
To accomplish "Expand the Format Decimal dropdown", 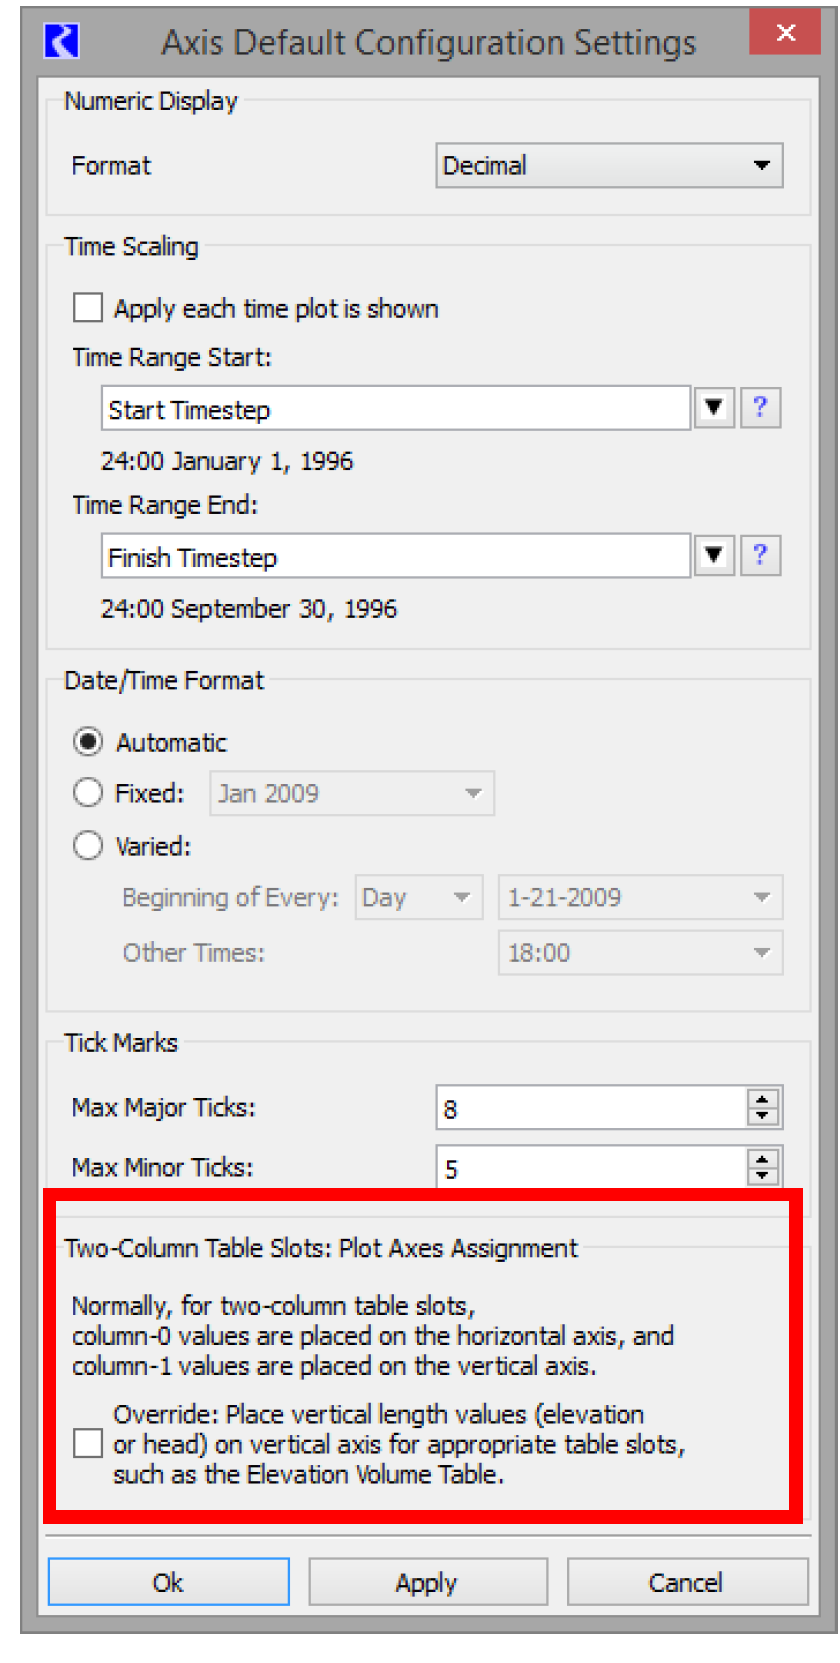I will coord(608,166).
